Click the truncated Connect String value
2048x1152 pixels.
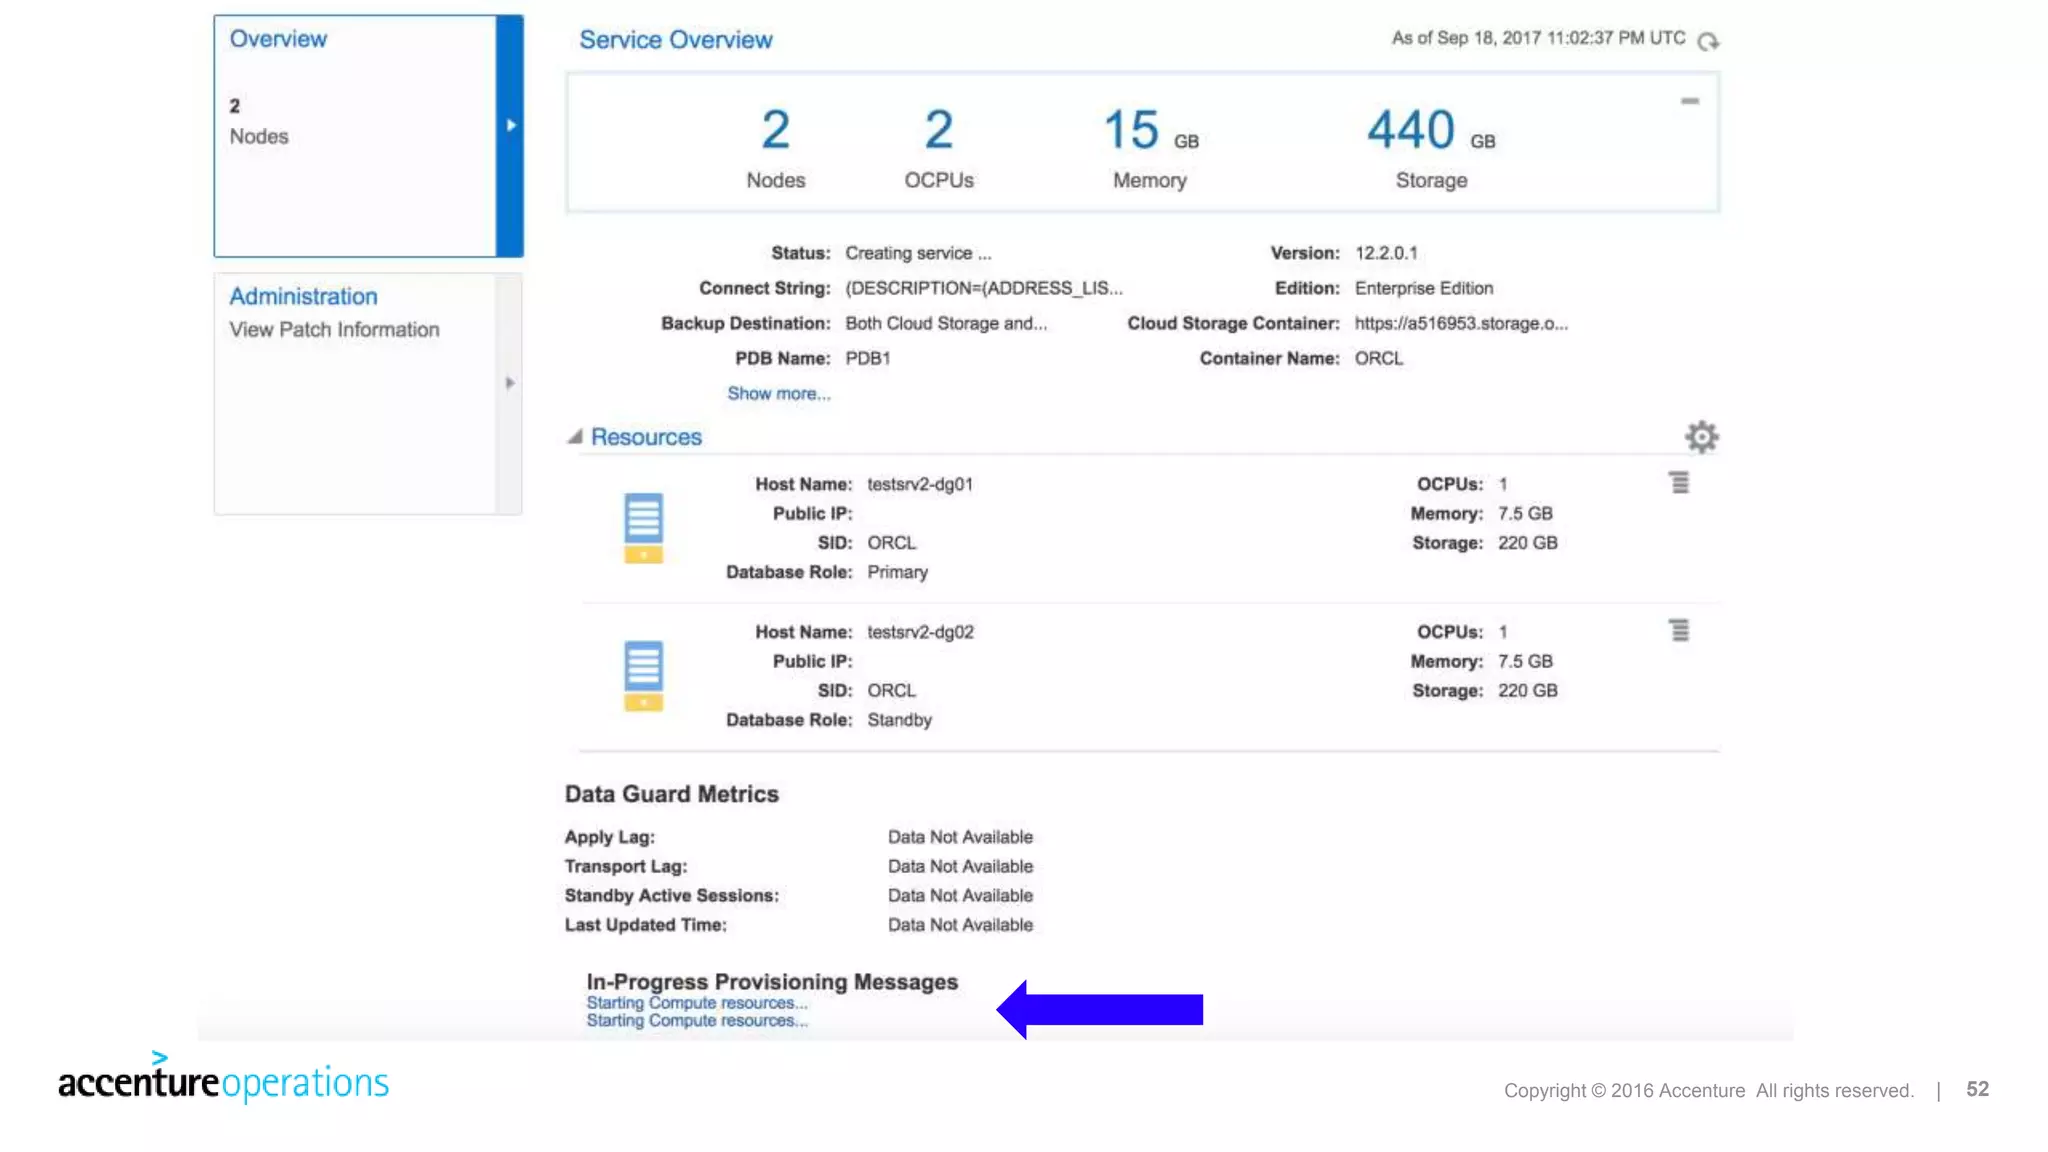pos(983,288)
